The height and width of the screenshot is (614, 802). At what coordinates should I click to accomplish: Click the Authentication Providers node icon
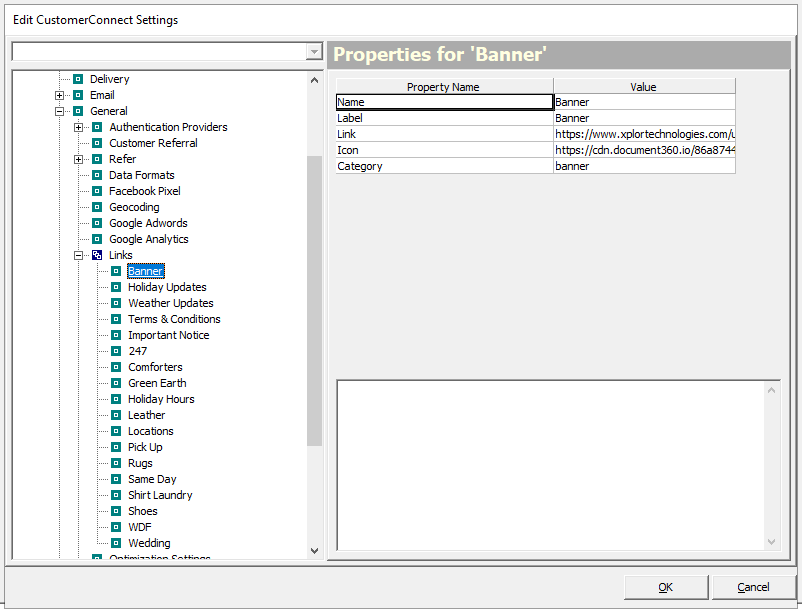point(97,127)
